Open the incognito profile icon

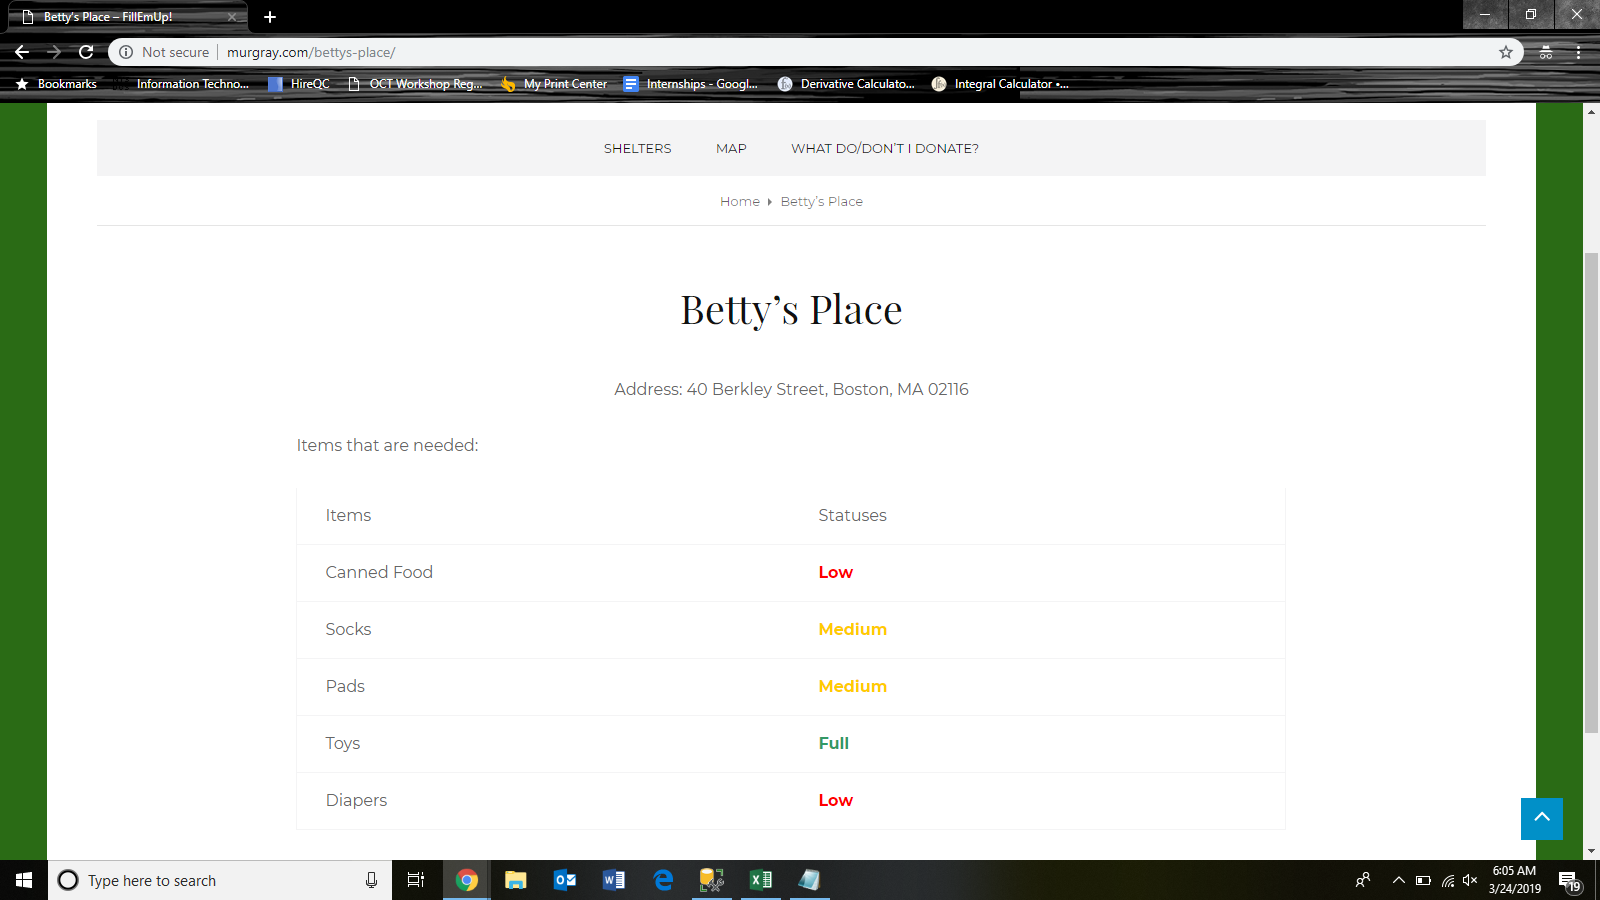pyautogui.click(x=1546, y=52)
